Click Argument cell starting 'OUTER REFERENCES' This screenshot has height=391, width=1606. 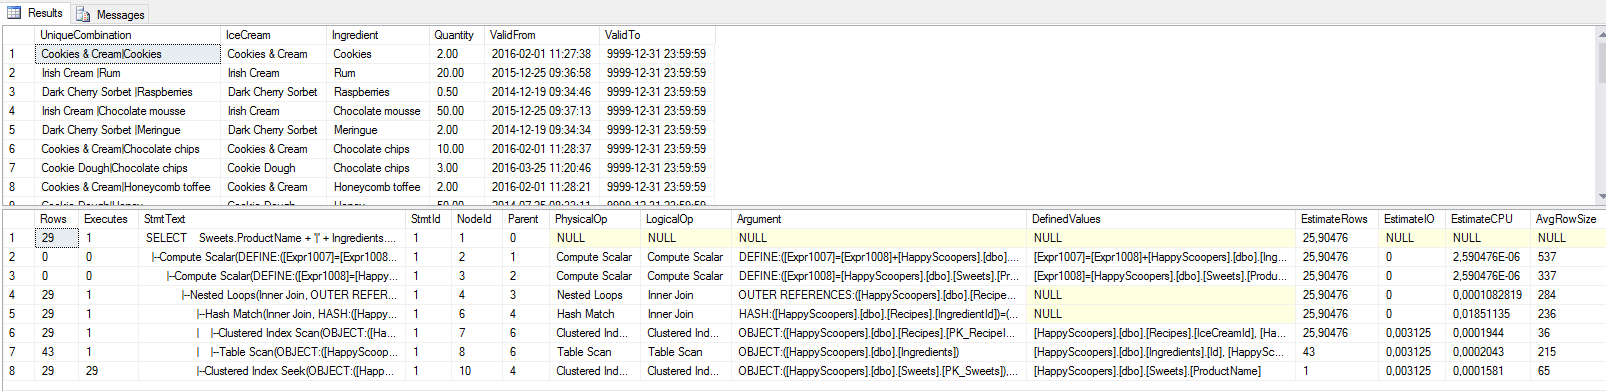(880, 295)
